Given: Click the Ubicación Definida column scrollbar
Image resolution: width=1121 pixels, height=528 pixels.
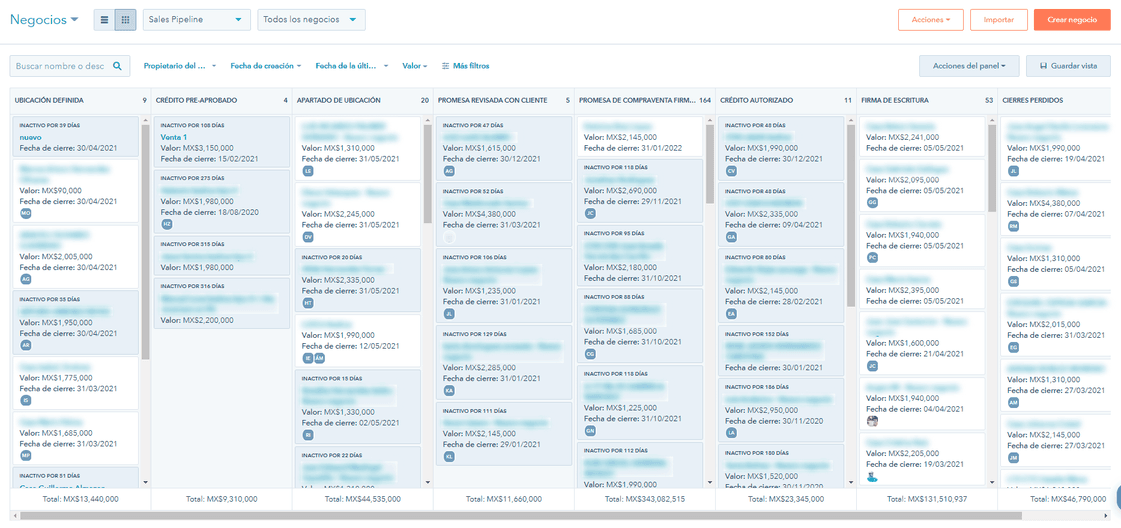Looking at the screenshot, I should 145,243.
